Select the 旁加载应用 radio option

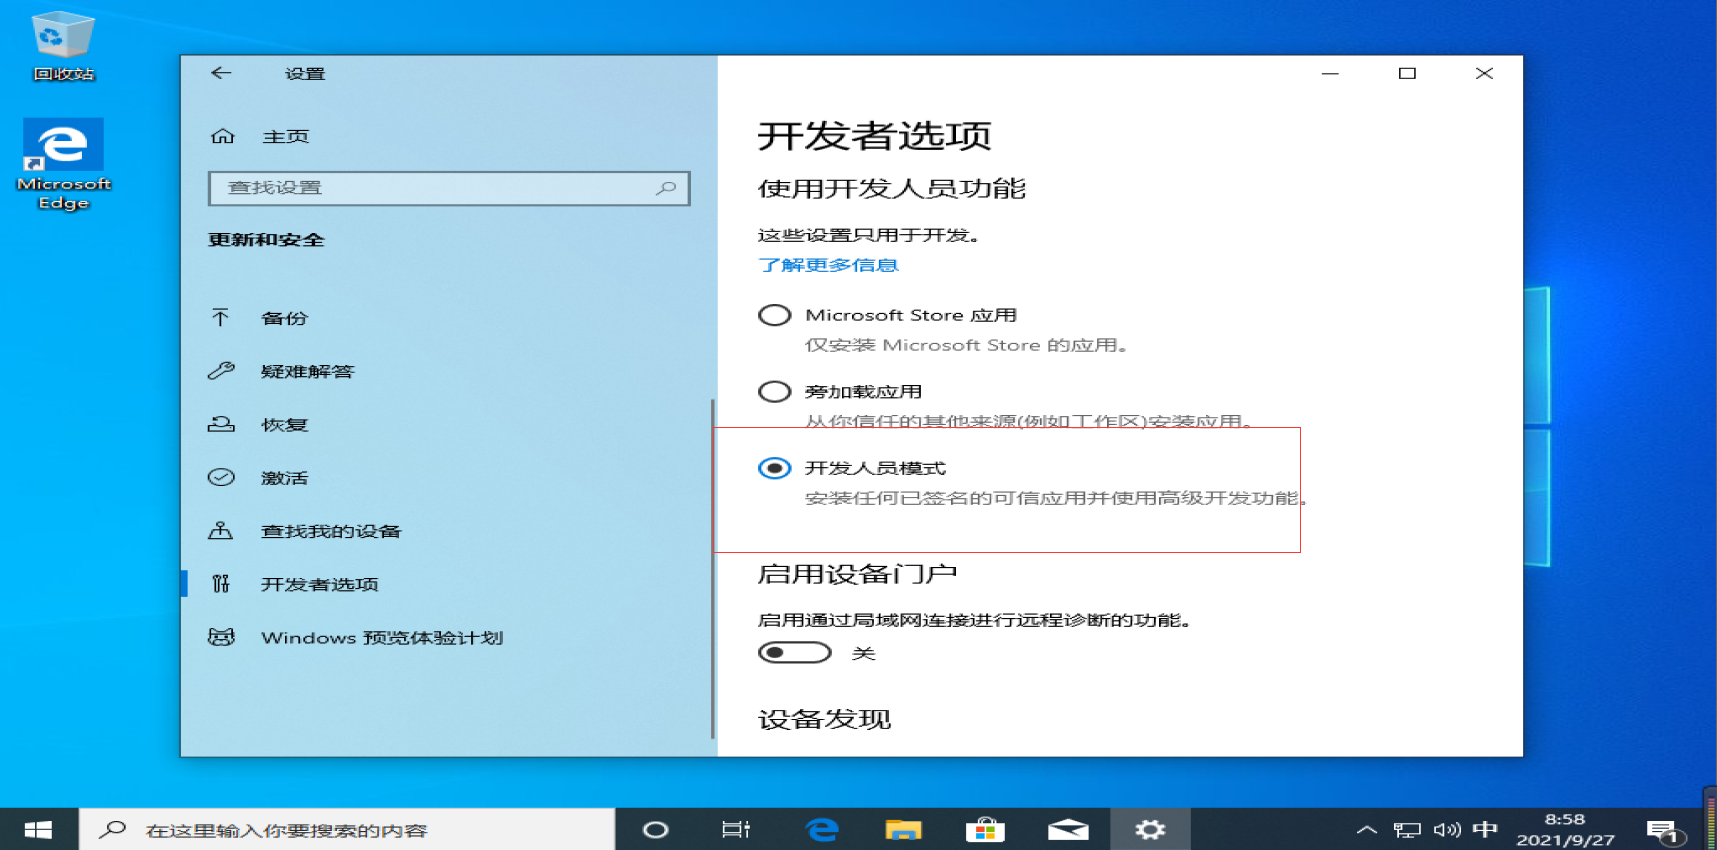pyautogui.click(x=775, y=391)
